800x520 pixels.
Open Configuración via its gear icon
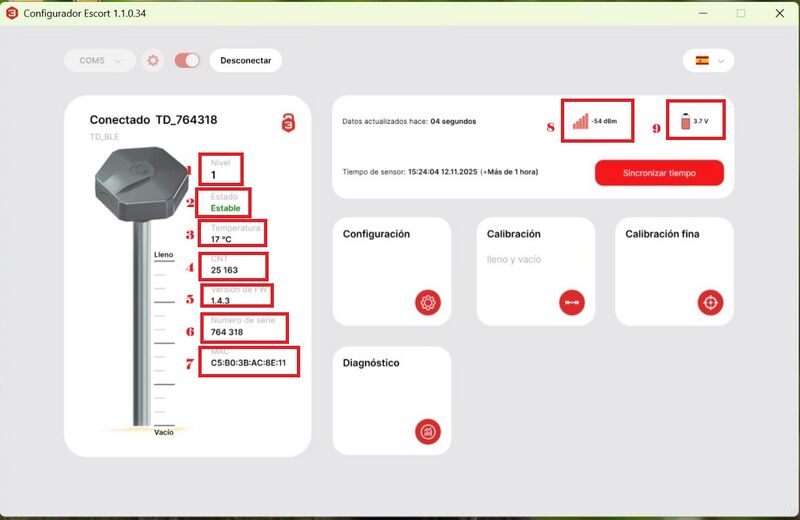[x=428, y=303]
